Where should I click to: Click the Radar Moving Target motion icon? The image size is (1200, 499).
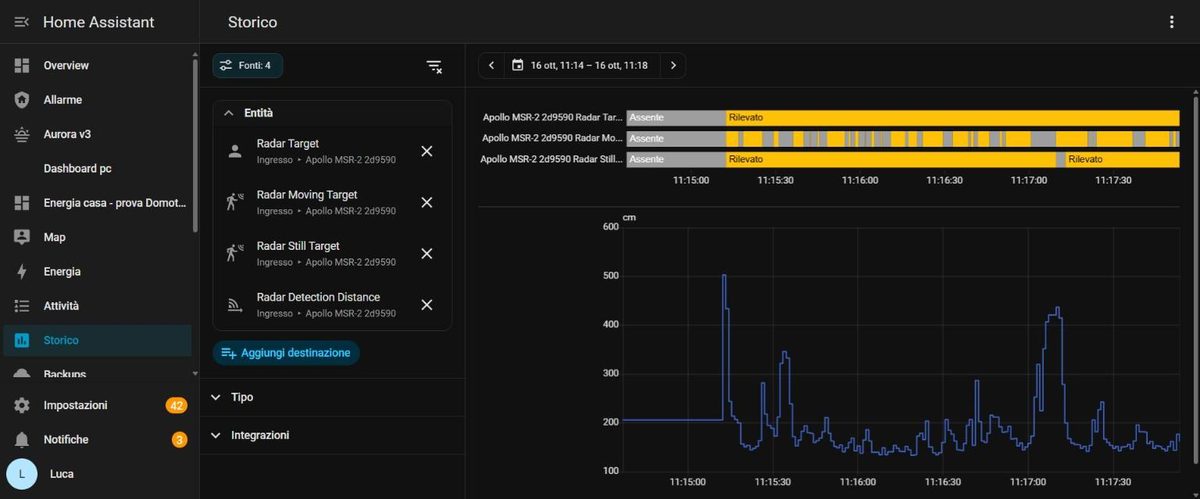[235, 203]
